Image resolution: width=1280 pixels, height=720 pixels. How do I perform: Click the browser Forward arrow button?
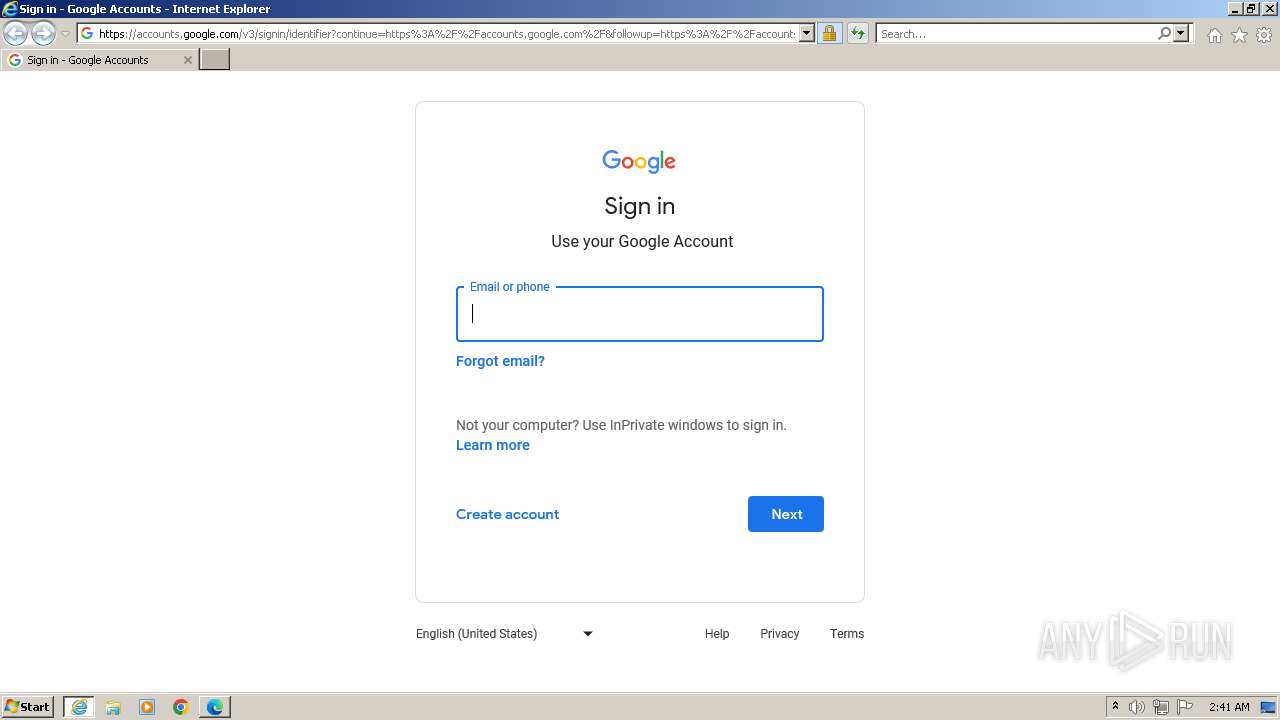pos(43,34)
